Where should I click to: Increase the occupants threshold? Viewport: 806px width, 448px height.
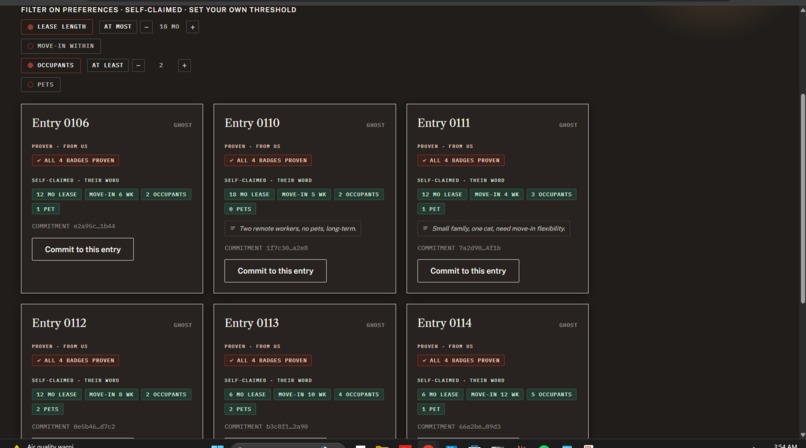185,65
